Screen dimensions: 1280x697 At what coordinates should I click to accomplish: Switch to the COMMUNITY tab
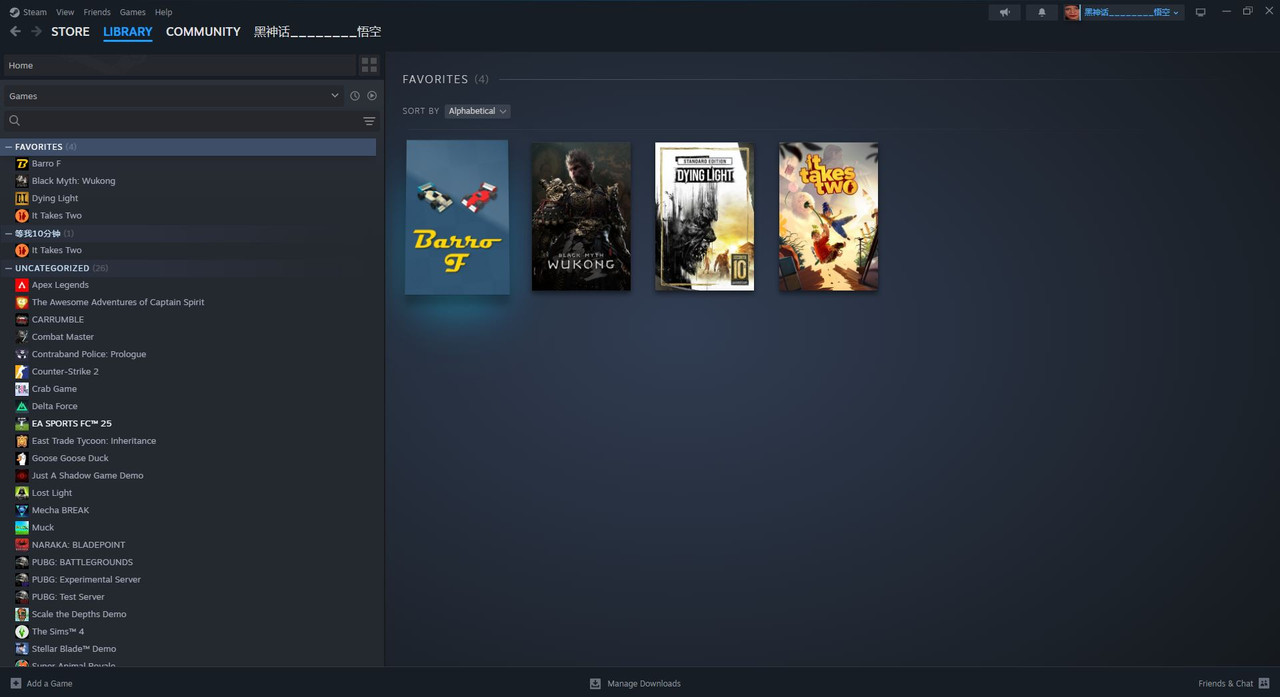pos(203,32)
